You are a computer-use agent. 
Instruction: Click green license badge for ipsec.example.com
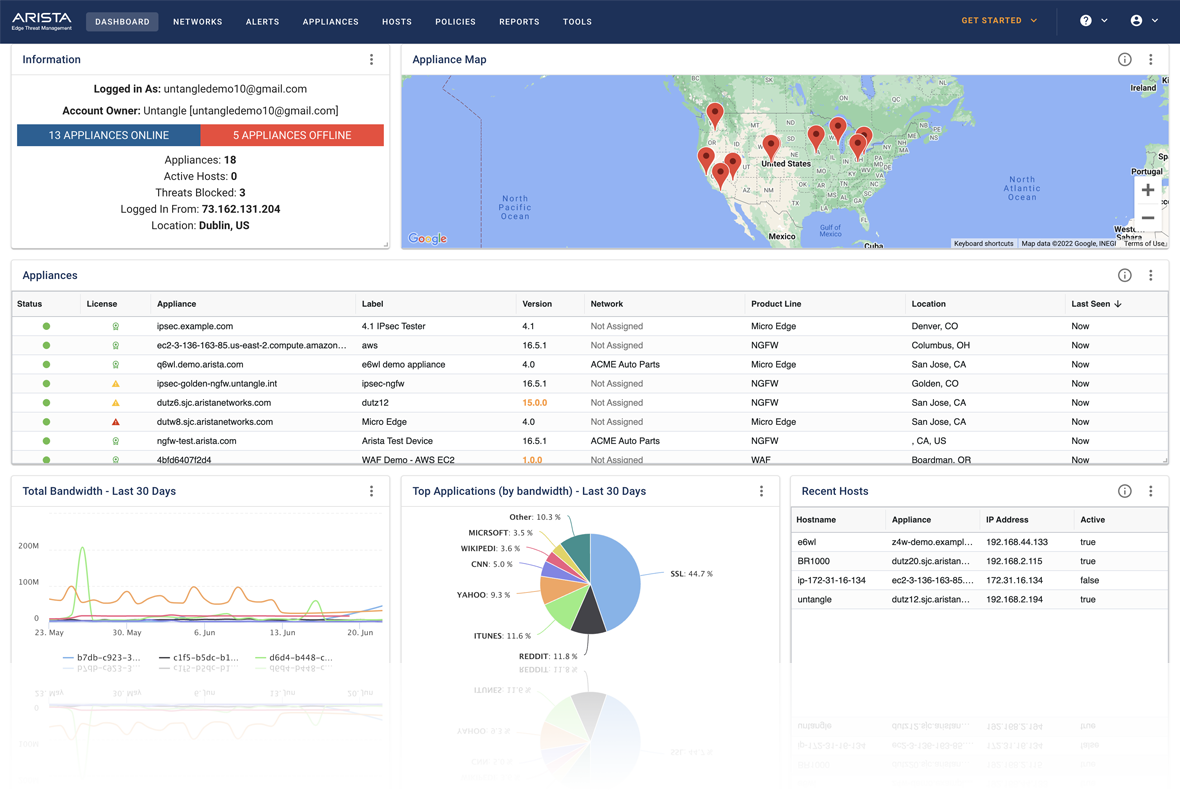tap(117, 326)
